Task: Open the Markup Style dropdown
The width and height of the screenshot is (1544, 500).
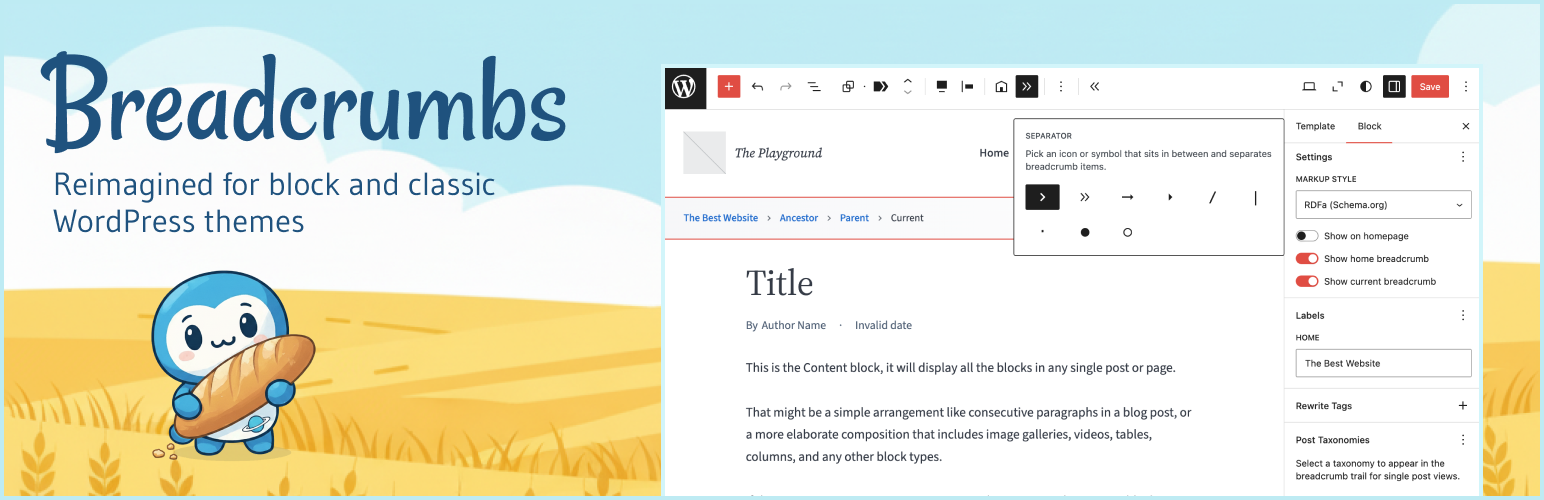Action: [1383, 204]
